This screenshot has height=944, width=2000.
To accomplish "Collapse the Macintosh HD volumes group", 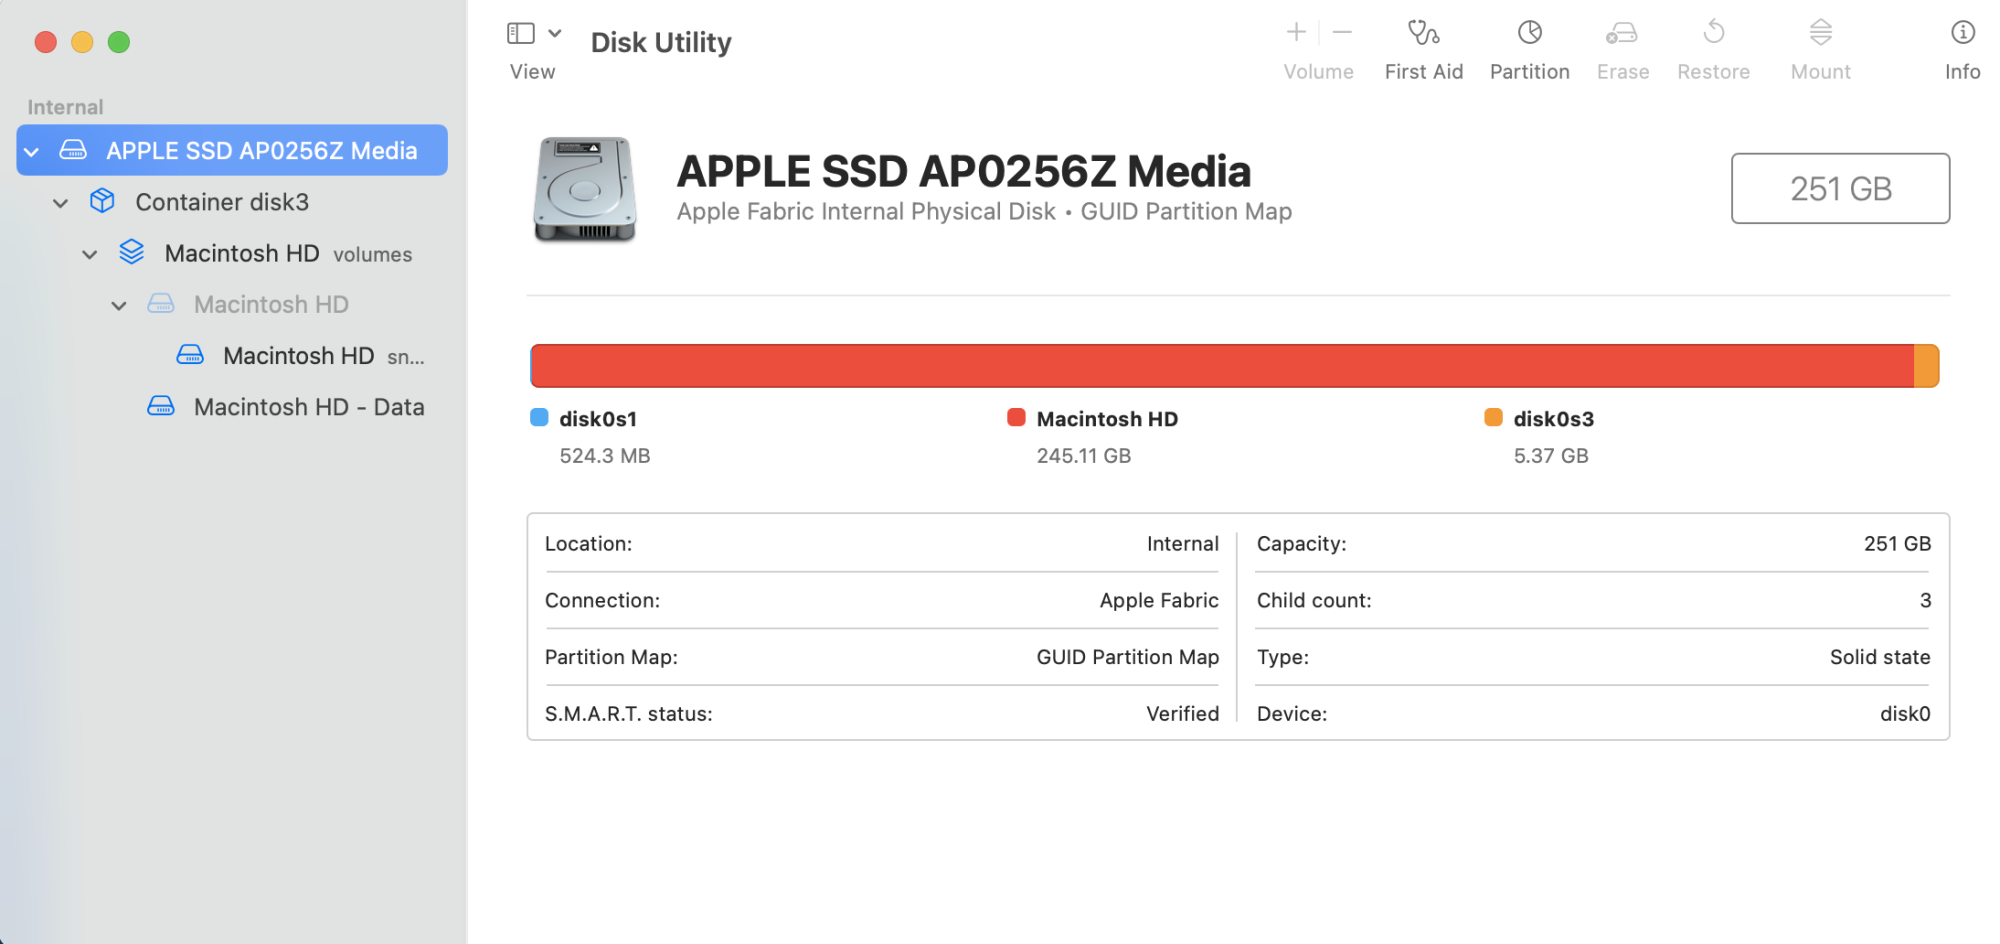I will [90, 254].
